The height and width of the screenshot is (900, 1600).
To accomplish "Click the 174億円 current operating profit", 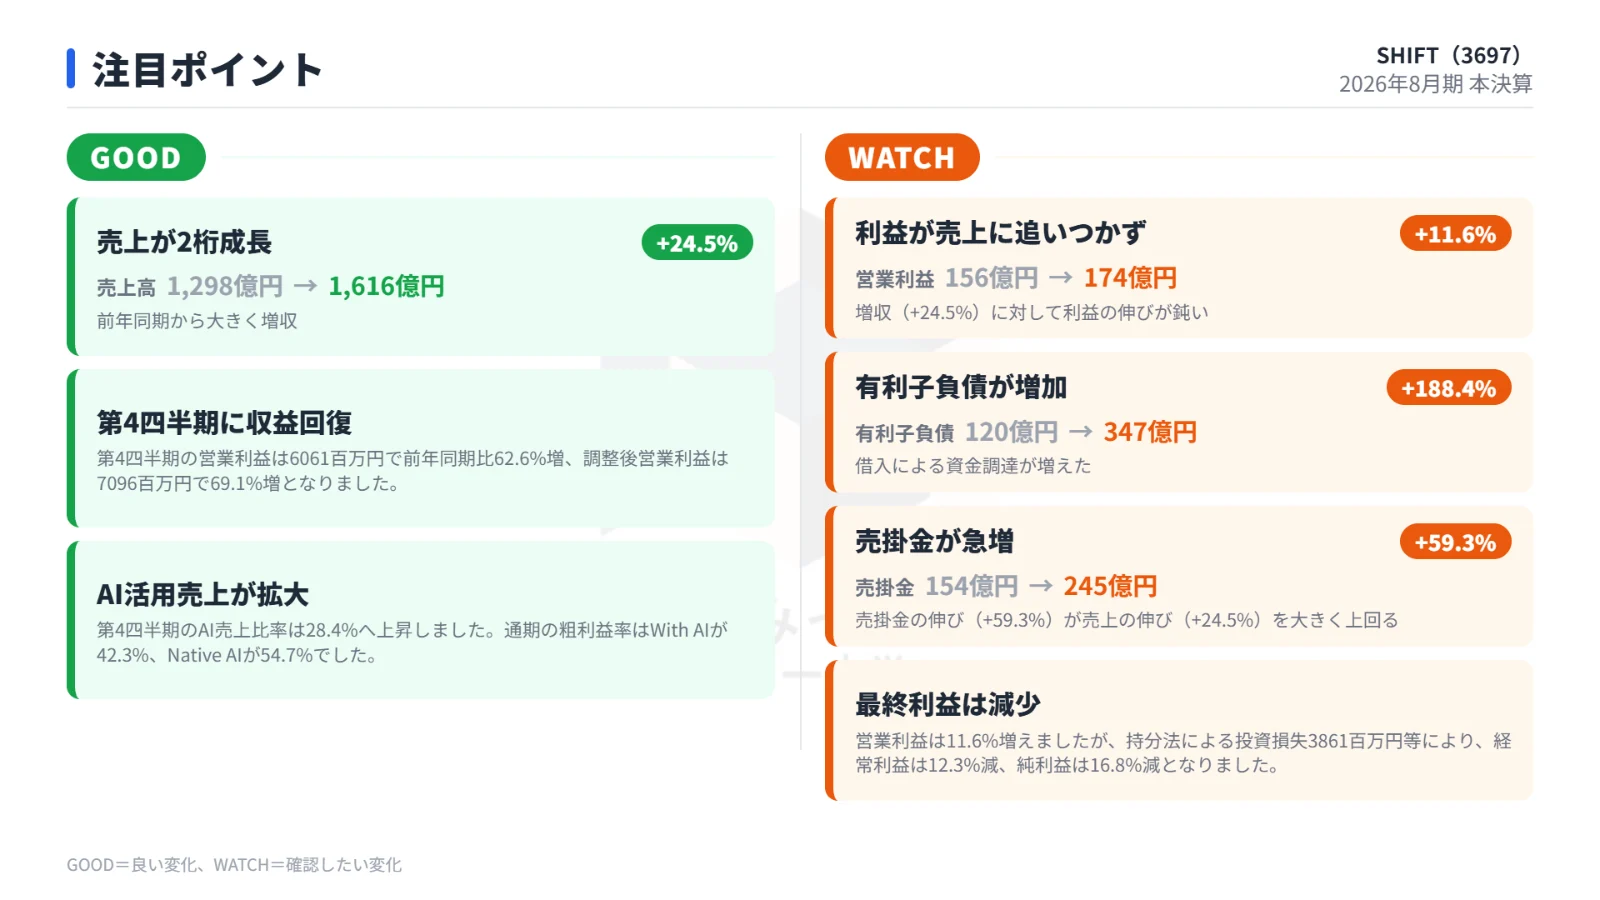I will coord(1130,278).
